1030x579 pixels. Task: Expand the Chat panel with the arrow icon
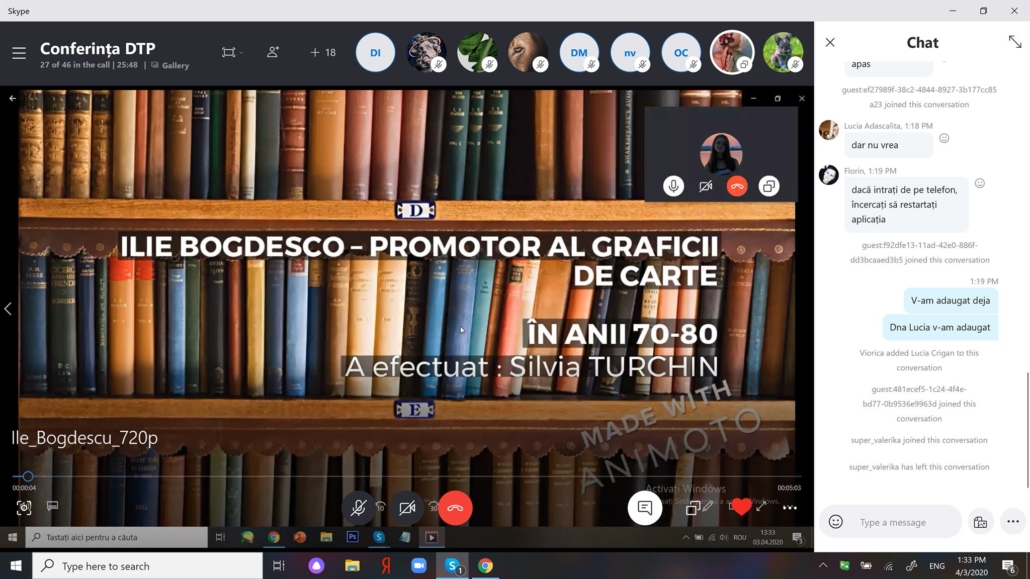point(1015,42)
